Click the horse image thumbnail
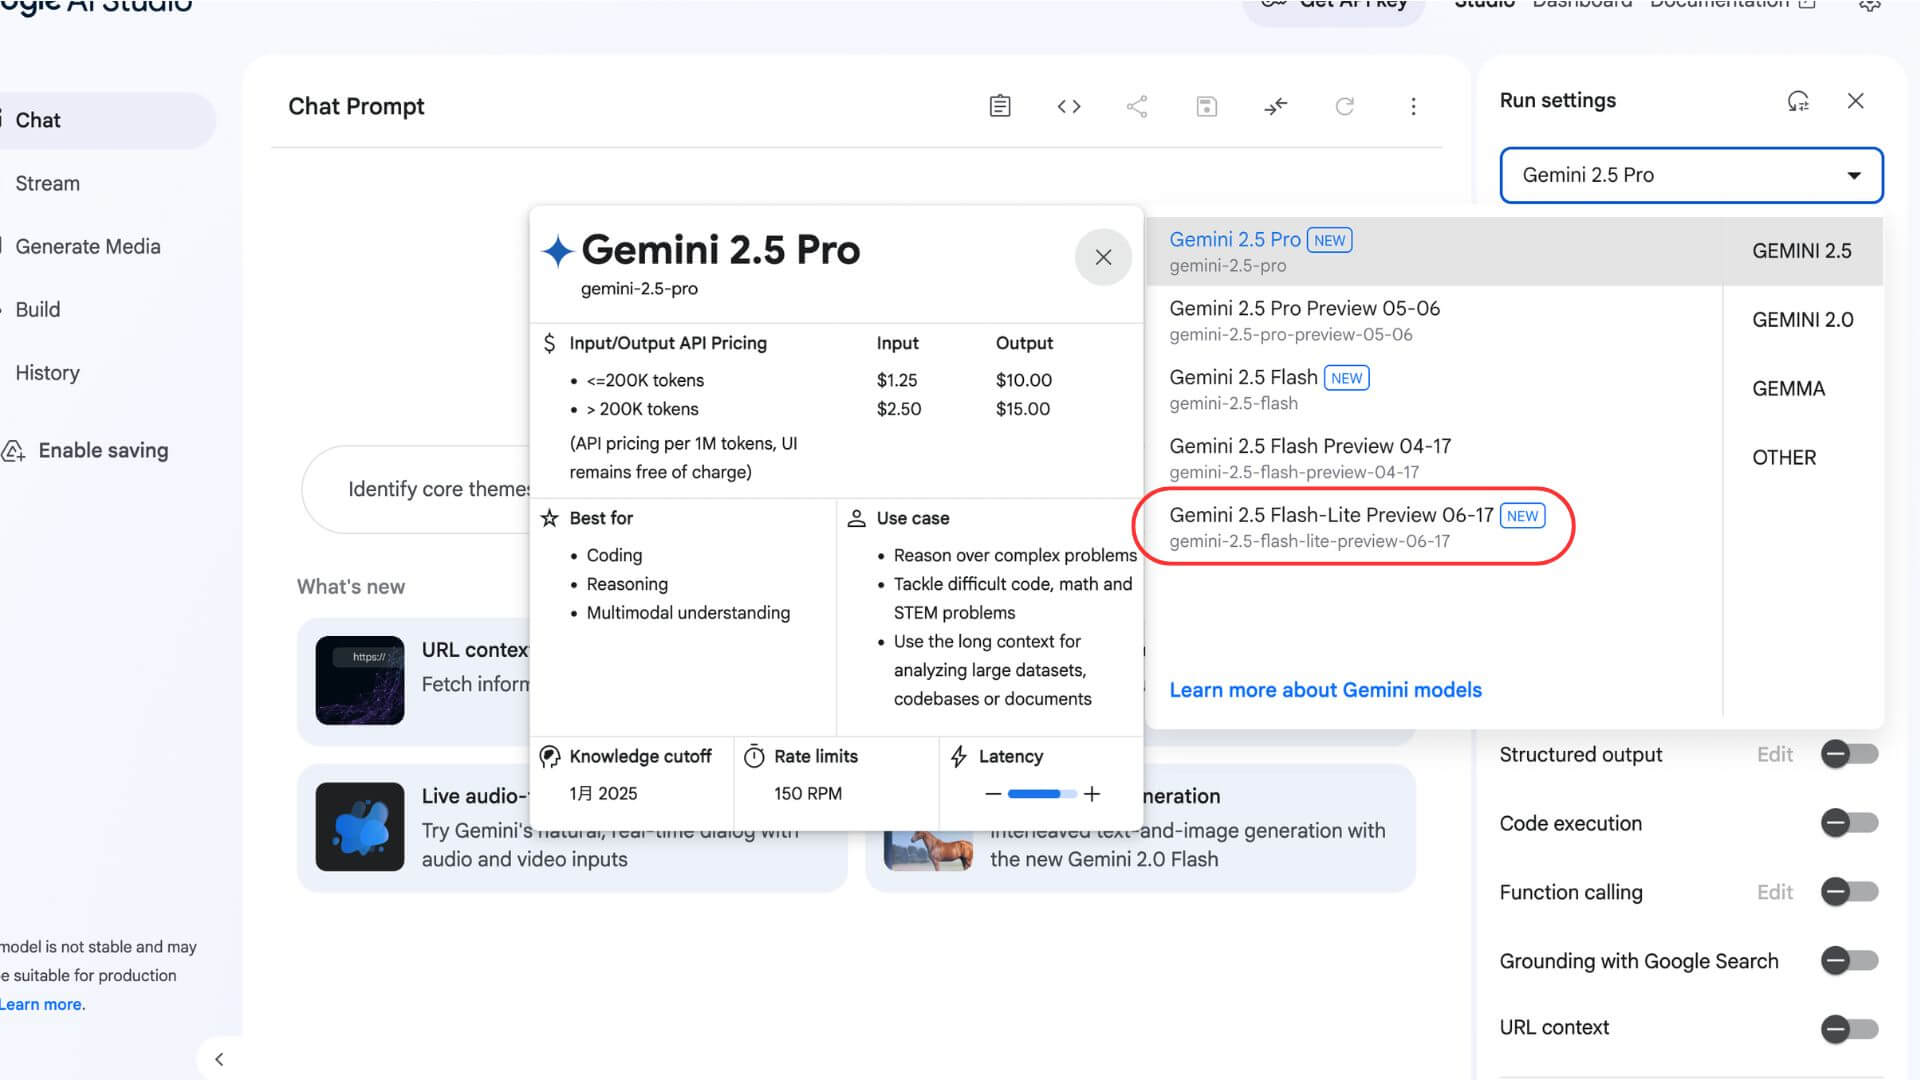The width and height of the screenshot is (1920, 1080). tap(929, 850)
